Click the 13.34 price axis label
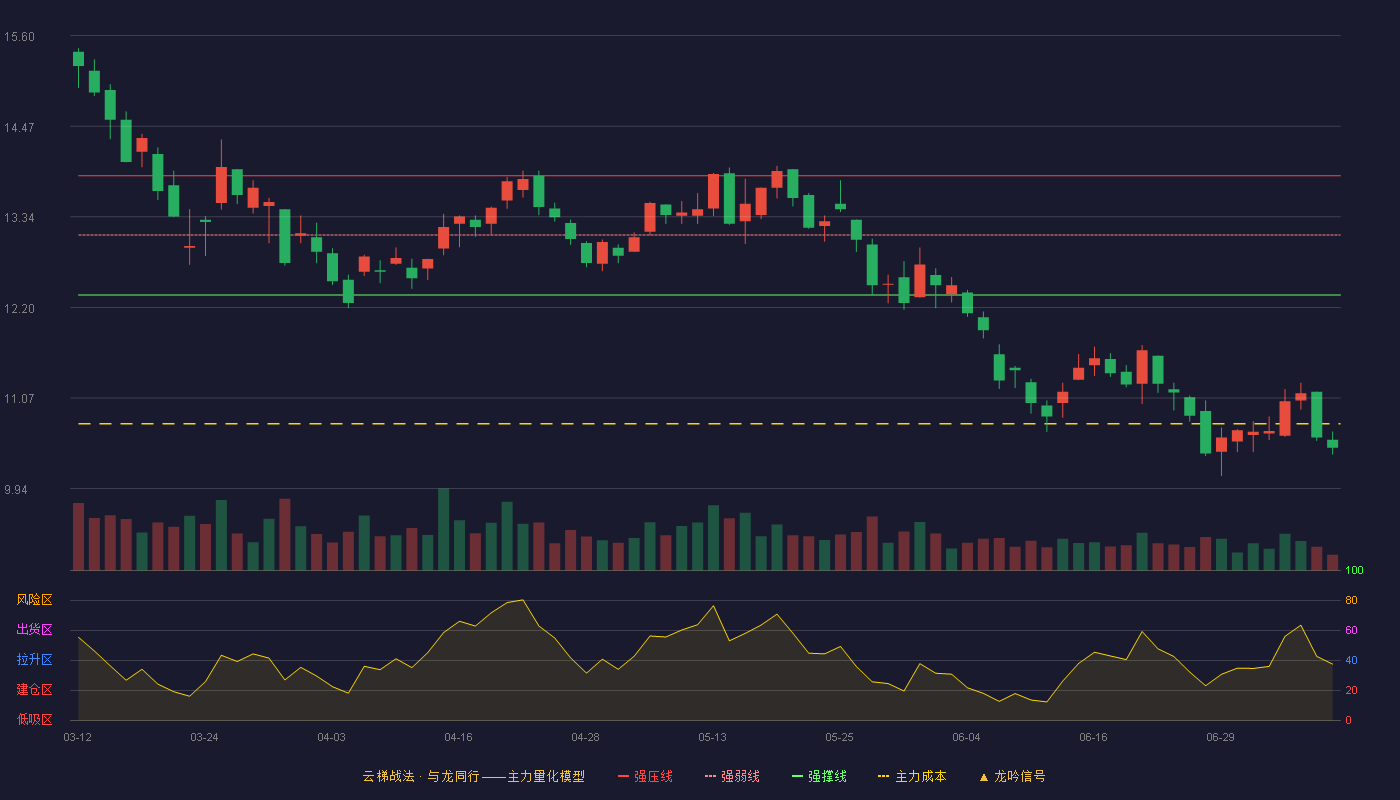Image resolution: width=1400 pixels, height=800 pixels. tap(19, 218)
